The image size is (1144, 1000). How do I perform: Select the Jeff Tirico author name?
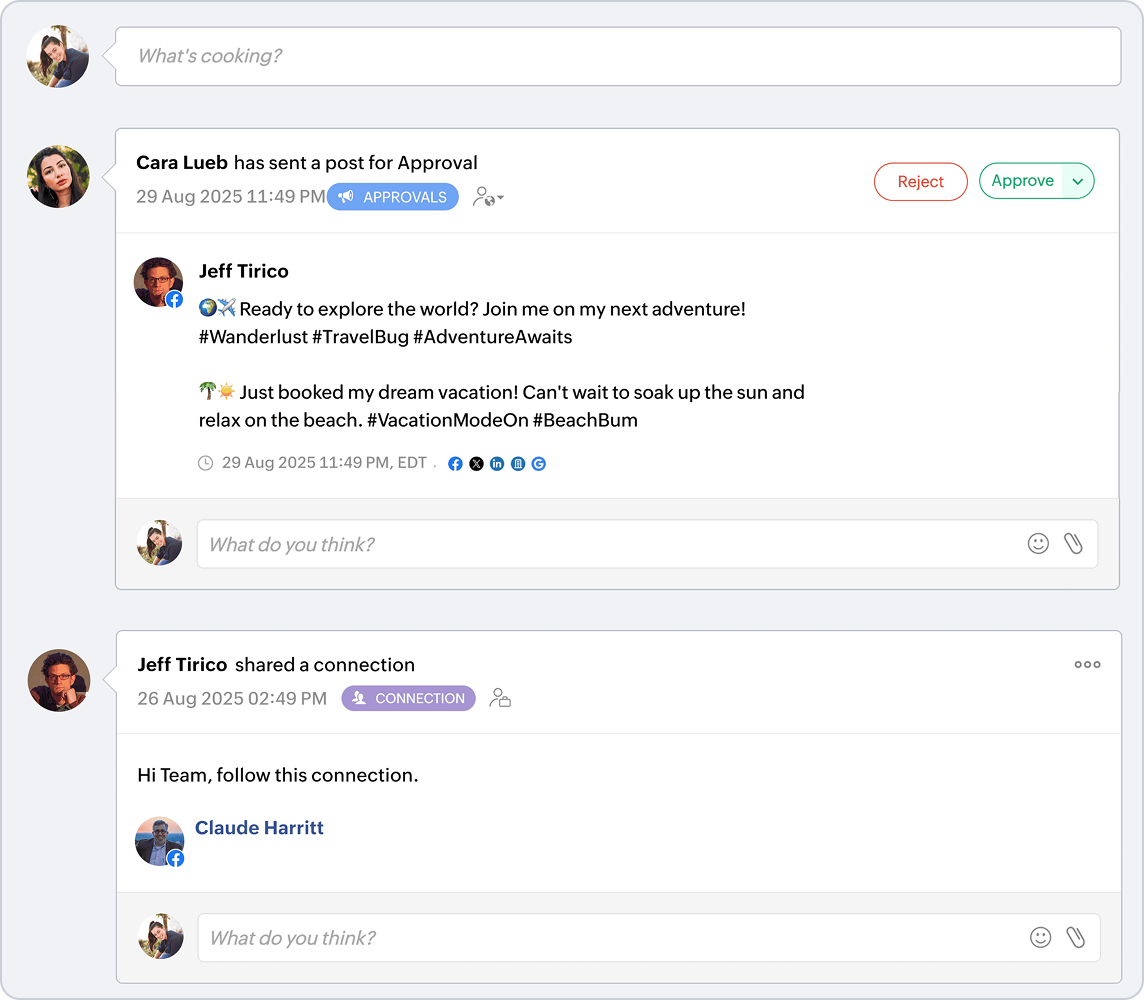point(244,271)
